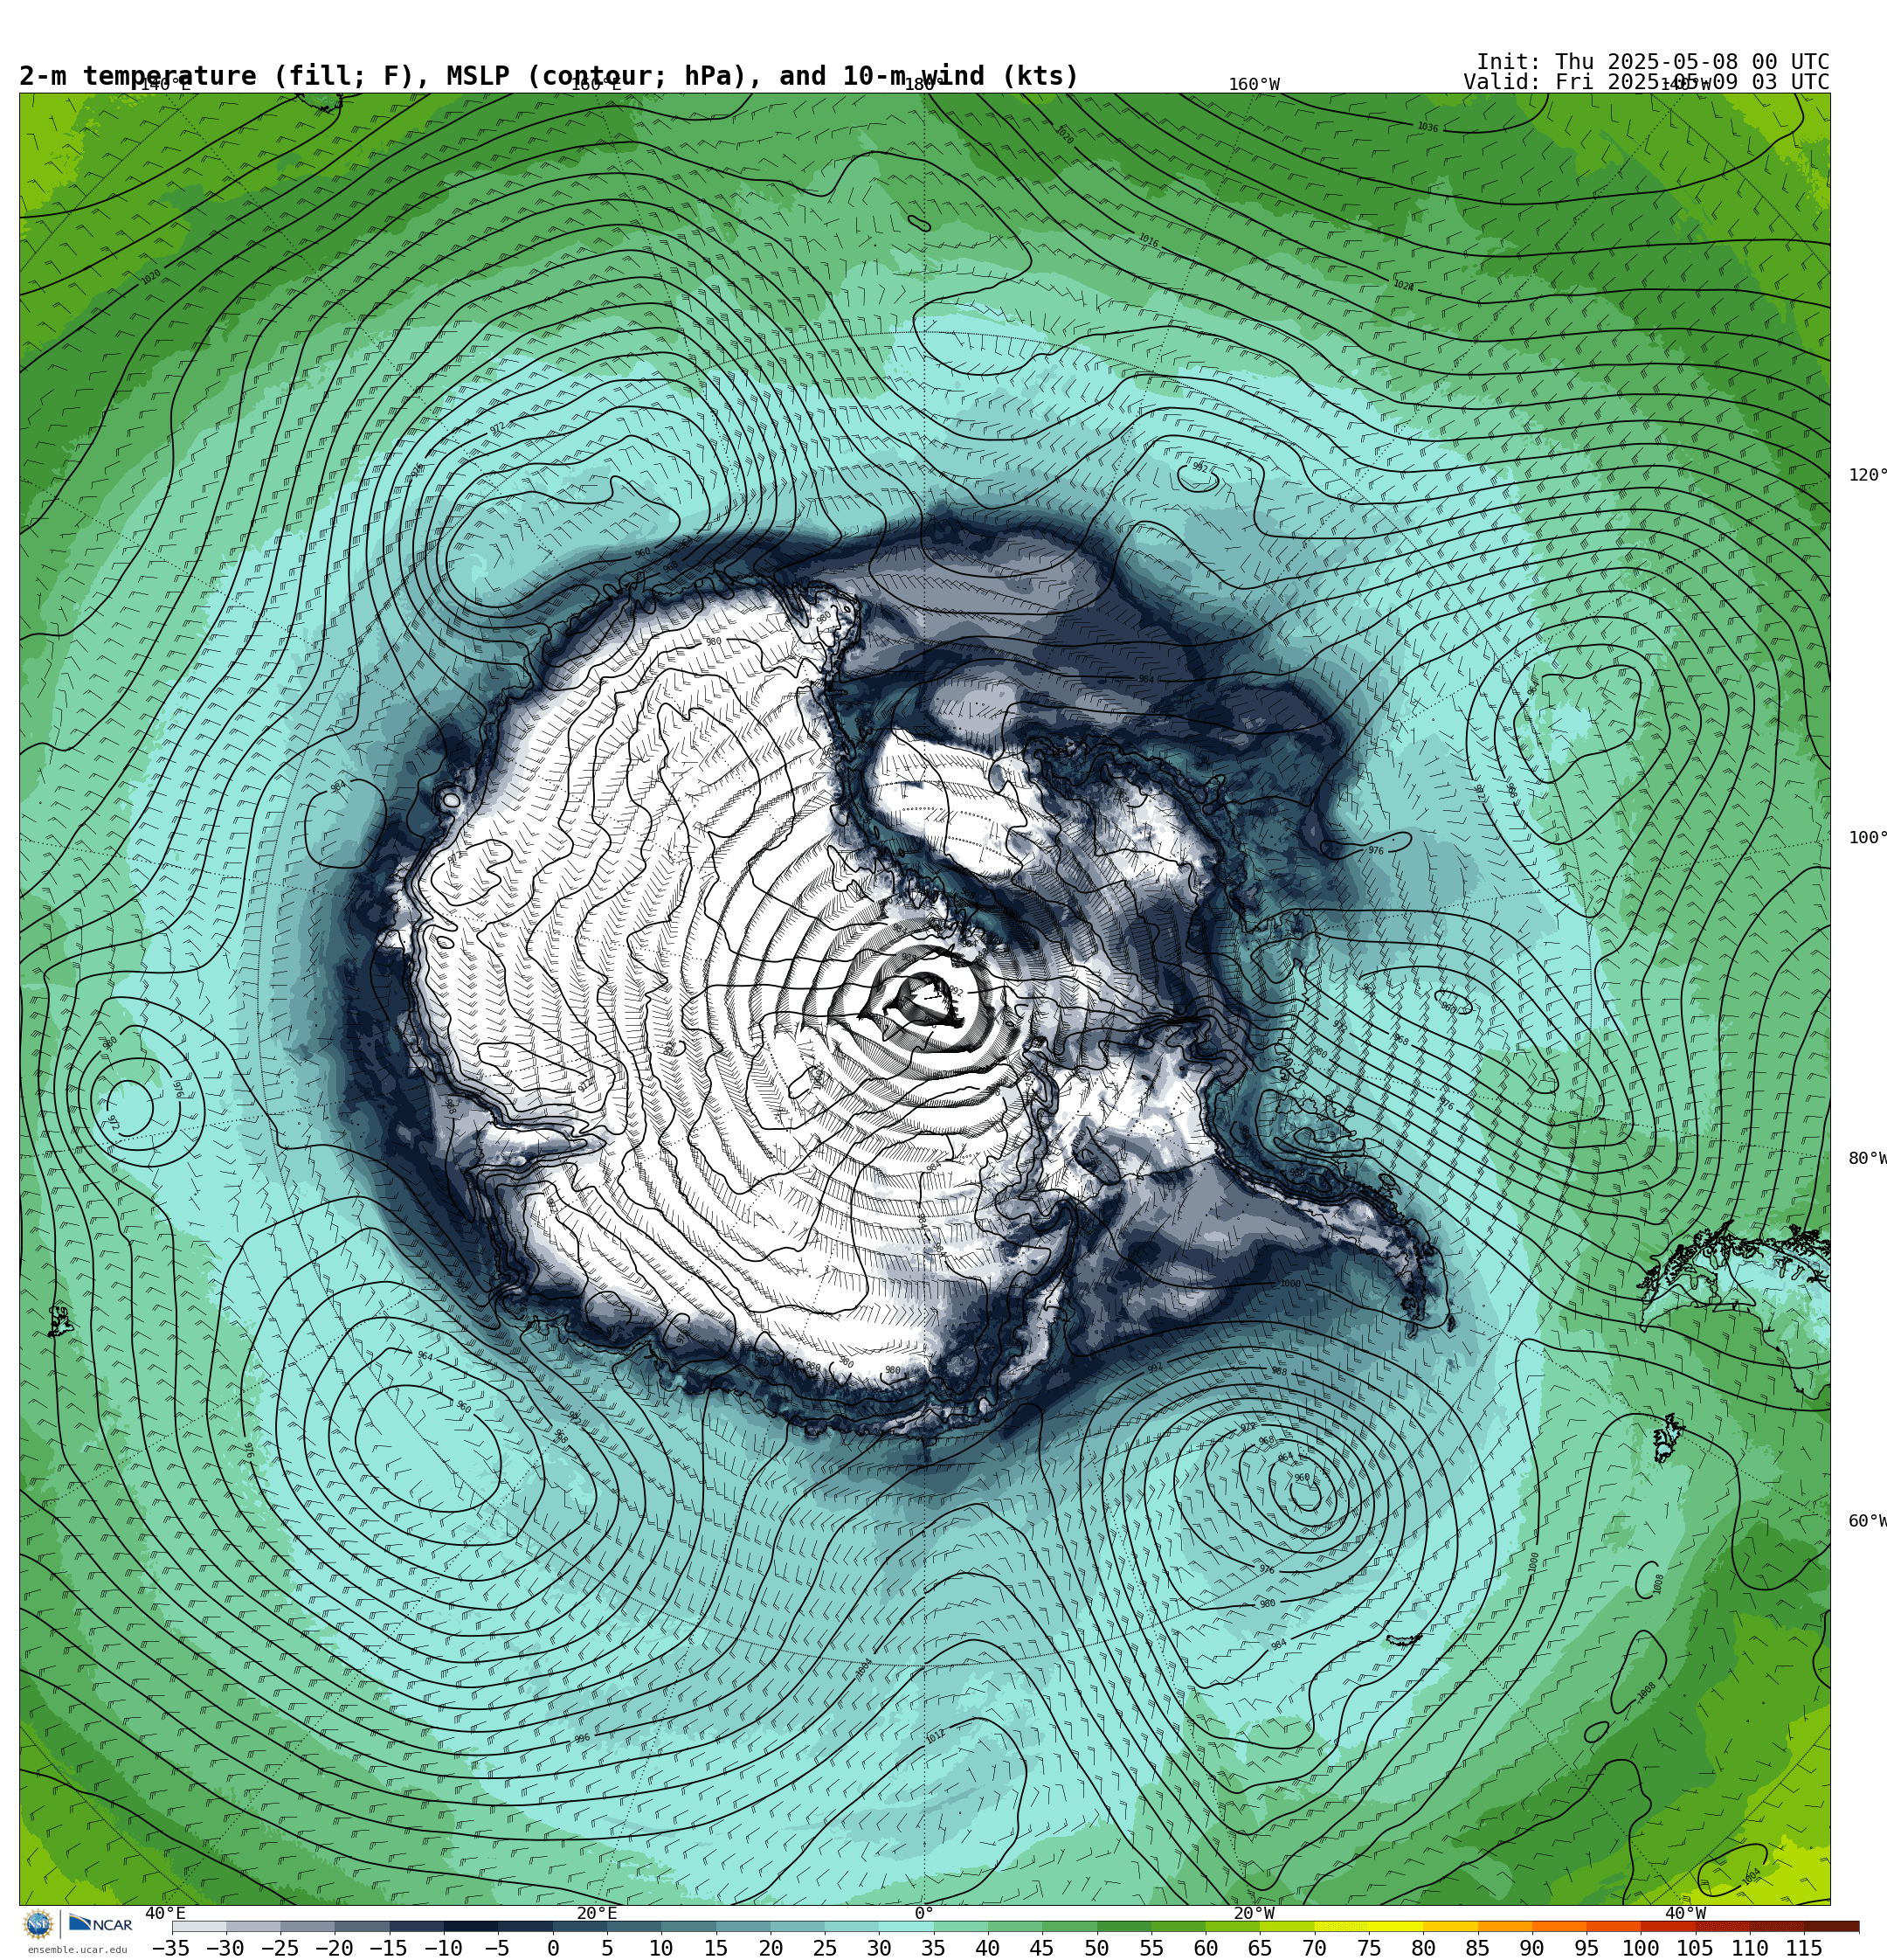1887x1960 pixels.
Task: Pick the colorbar swatch between 110 and 115
Action: coord(1776,1926)
